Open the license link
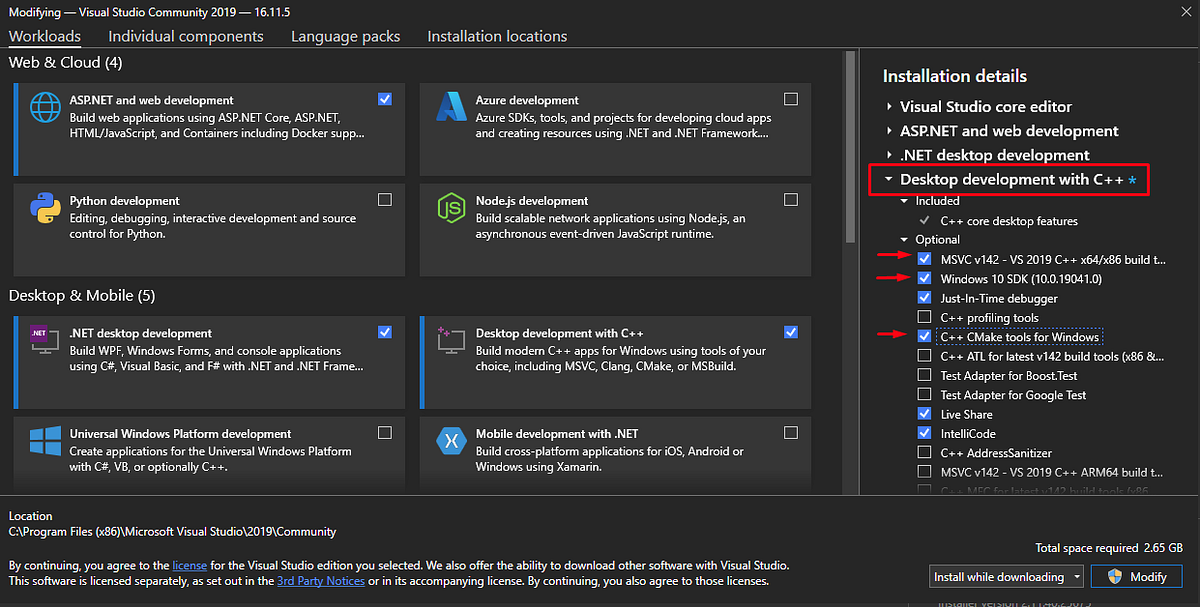 click(x=188, y=565)
